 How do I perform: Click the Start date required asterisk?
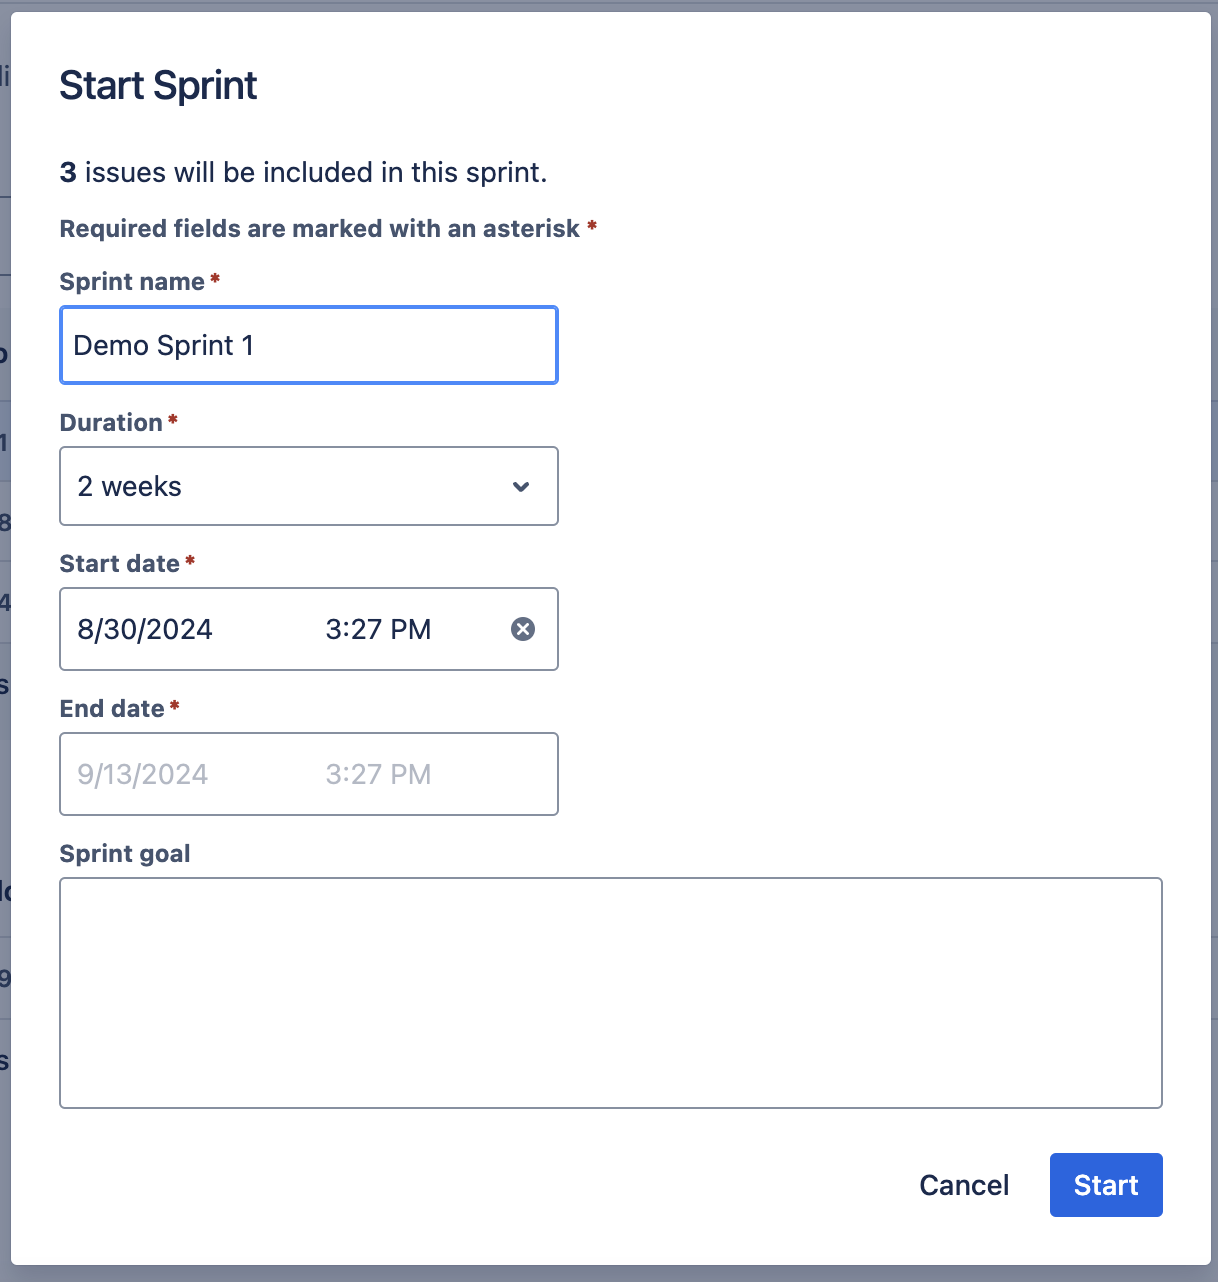tap(190, 562)
